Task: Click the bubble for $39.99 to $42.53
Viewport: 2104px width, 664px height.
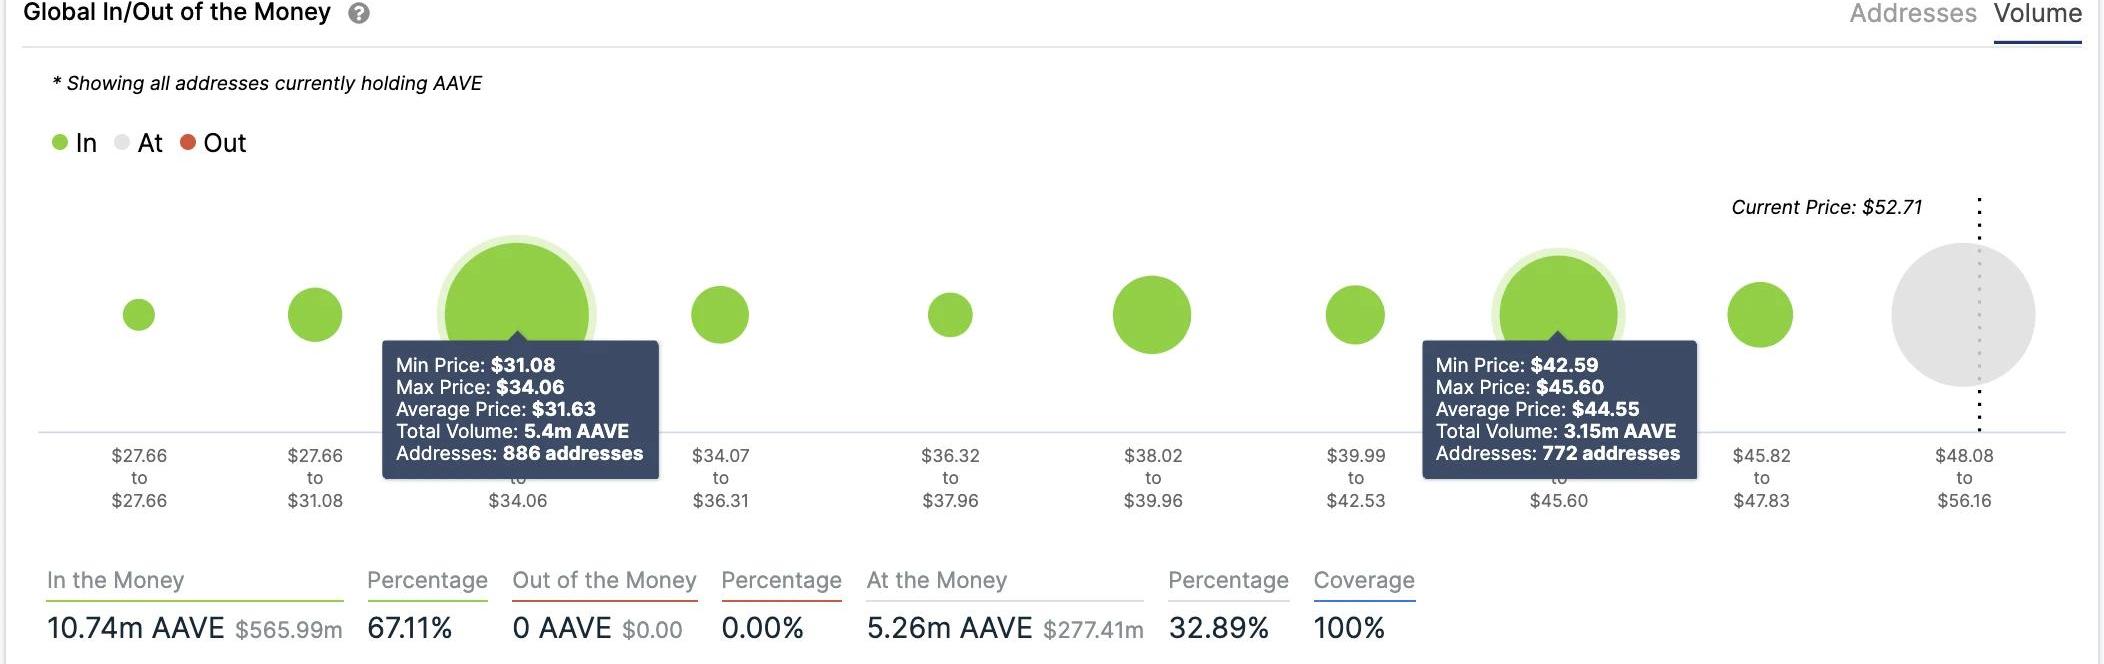Action: [x=1355, y=315]
